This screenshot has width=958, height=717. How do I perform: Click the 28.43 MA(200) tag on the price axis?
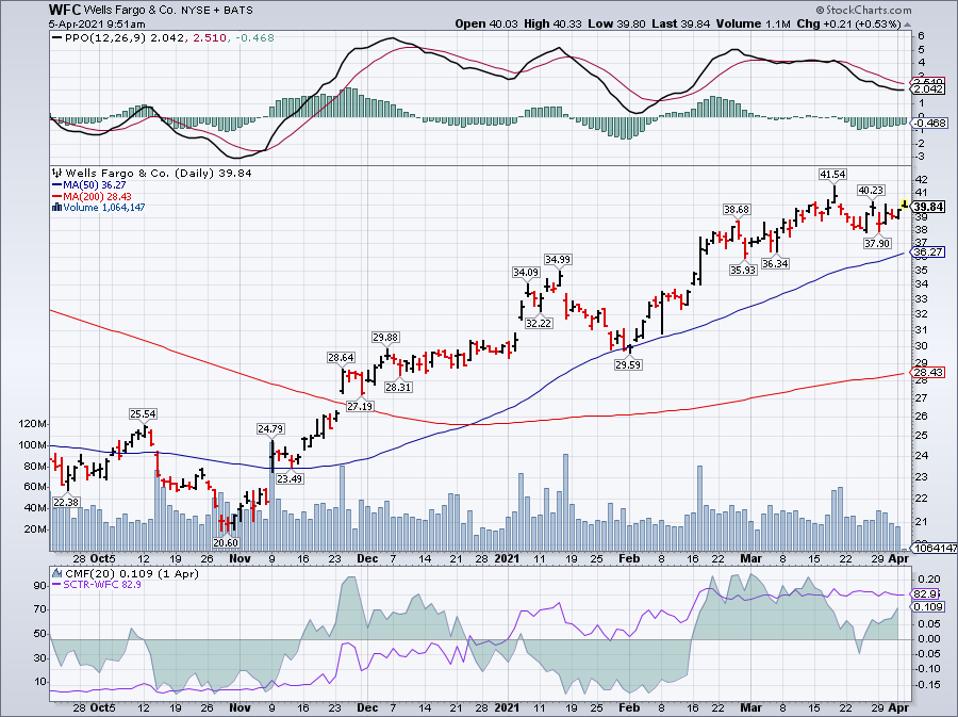click(929, 373)
